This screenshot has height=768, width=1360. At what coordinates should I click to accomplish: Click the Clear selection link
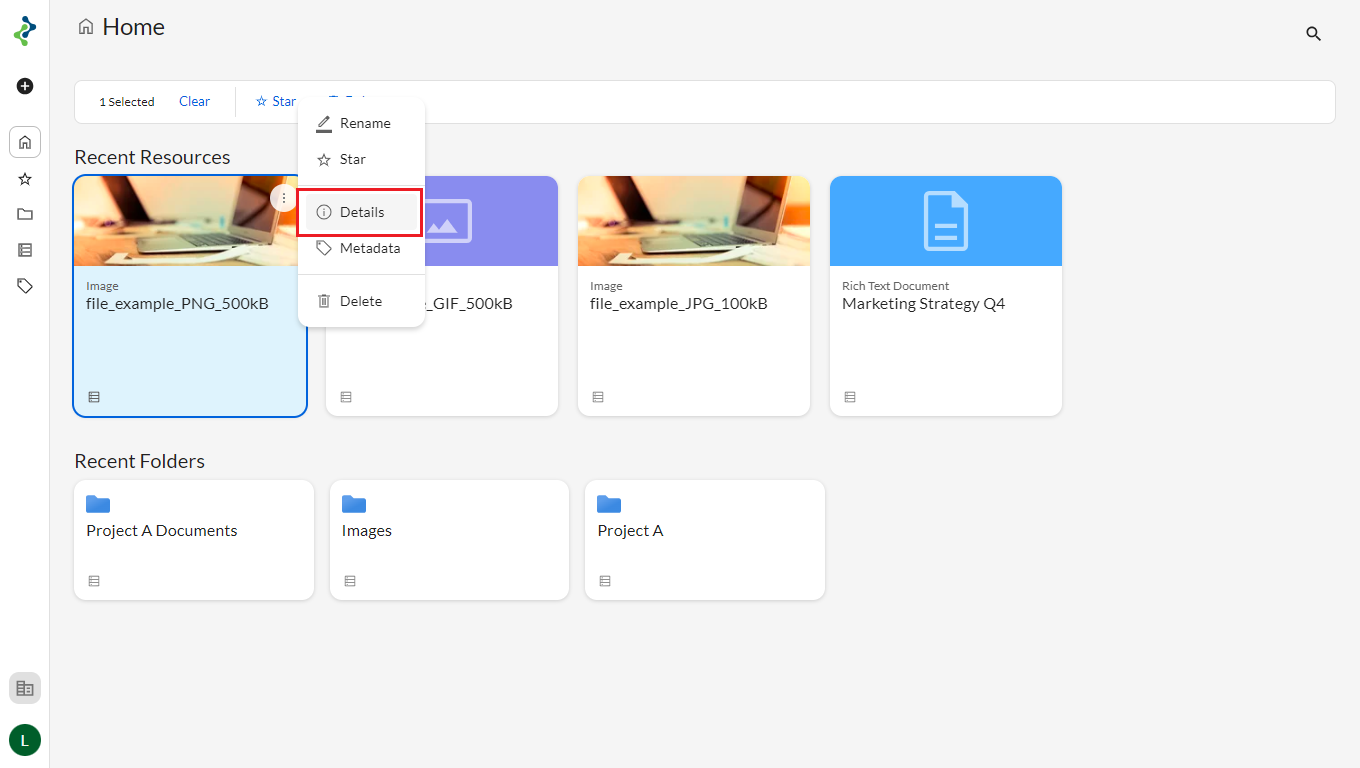[194, 101]
